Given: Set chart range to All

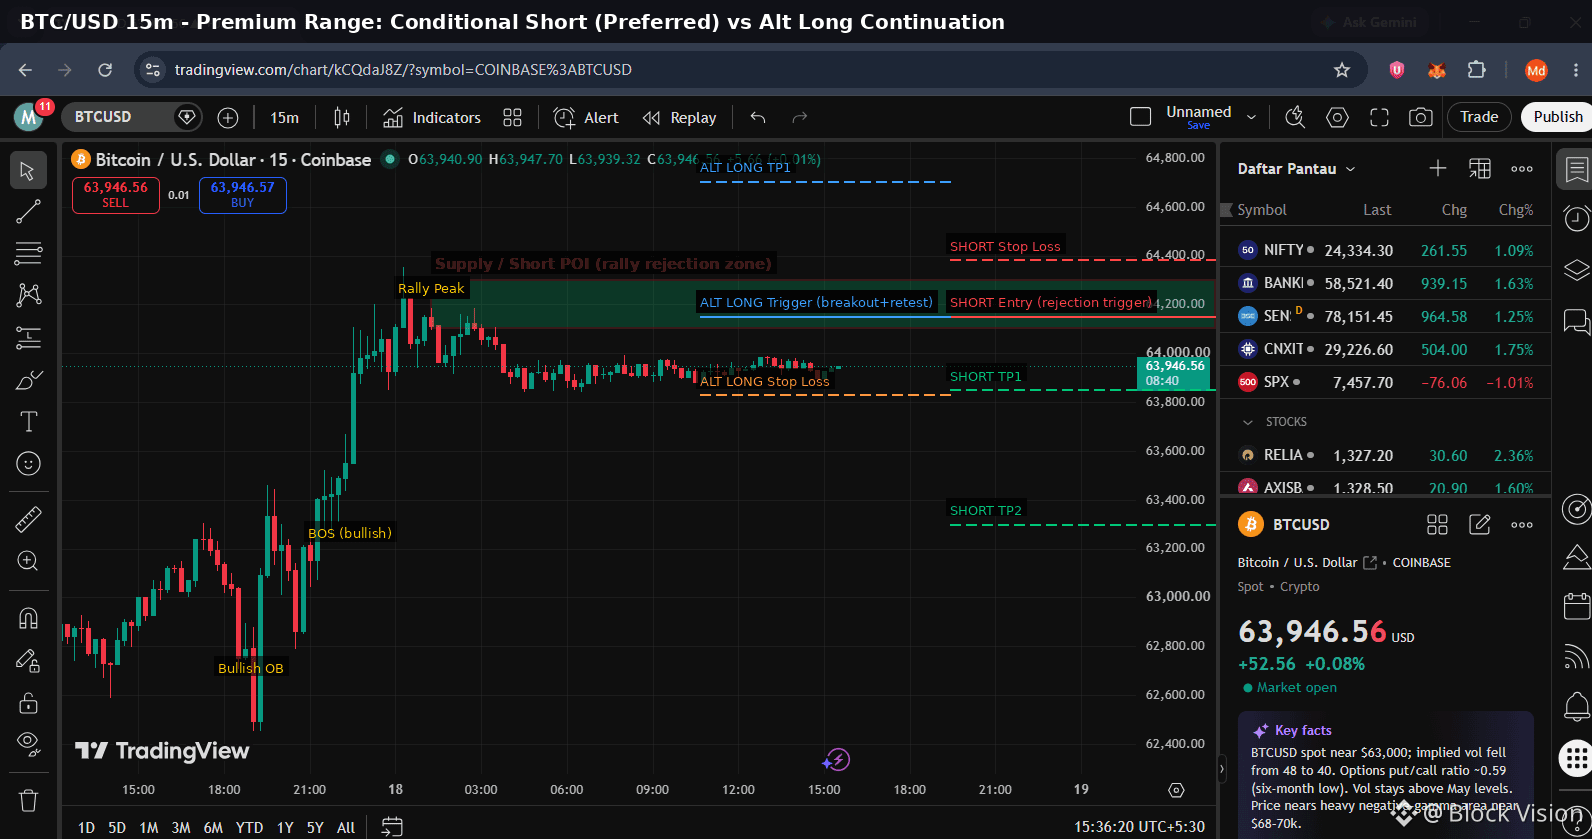Looking at the screenshot, I should [x=346, y=827].
